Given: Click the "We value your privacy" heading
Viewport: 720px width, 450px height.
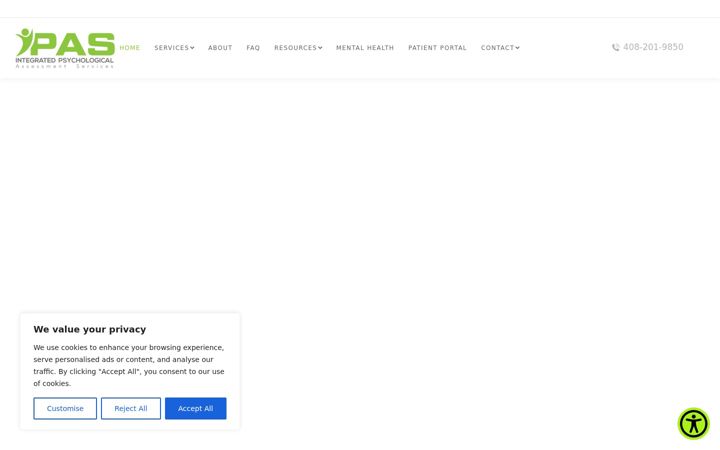Looking at the screenshot, I should click(90, 329).
